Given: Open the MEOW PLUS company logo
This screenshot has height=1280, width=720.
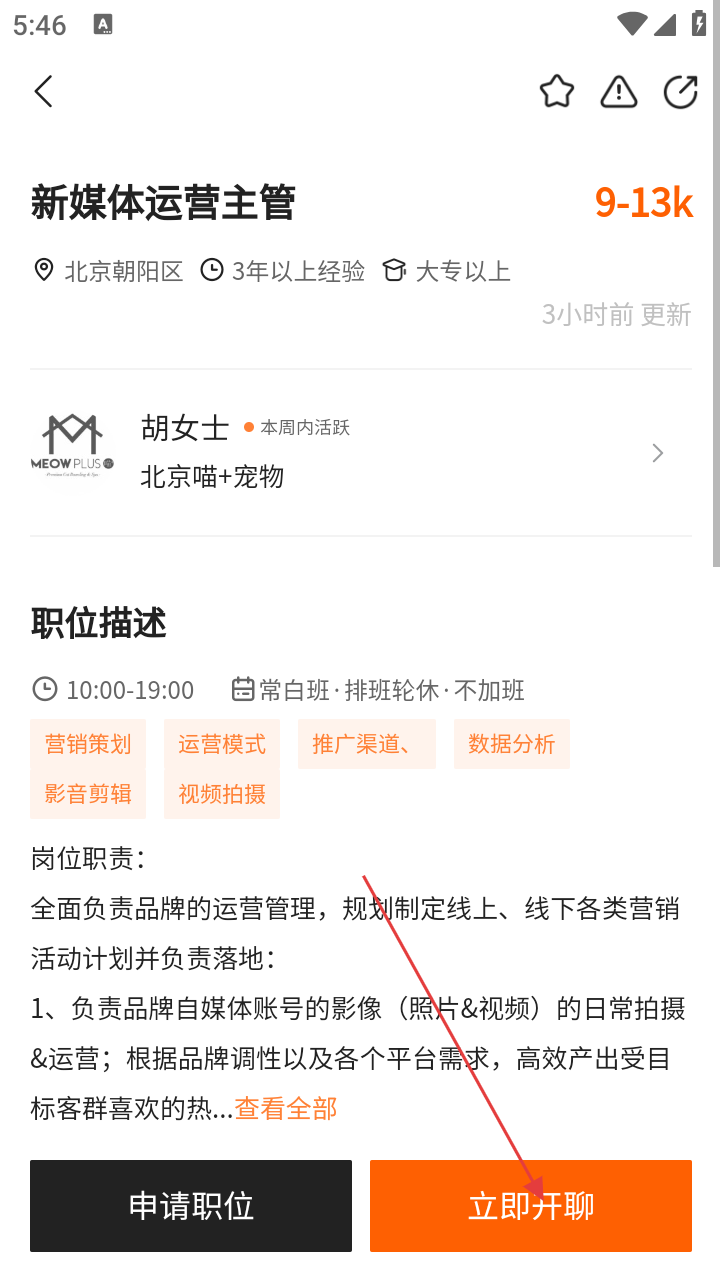Looking at the screenshot, I should (x=71, y=453).
